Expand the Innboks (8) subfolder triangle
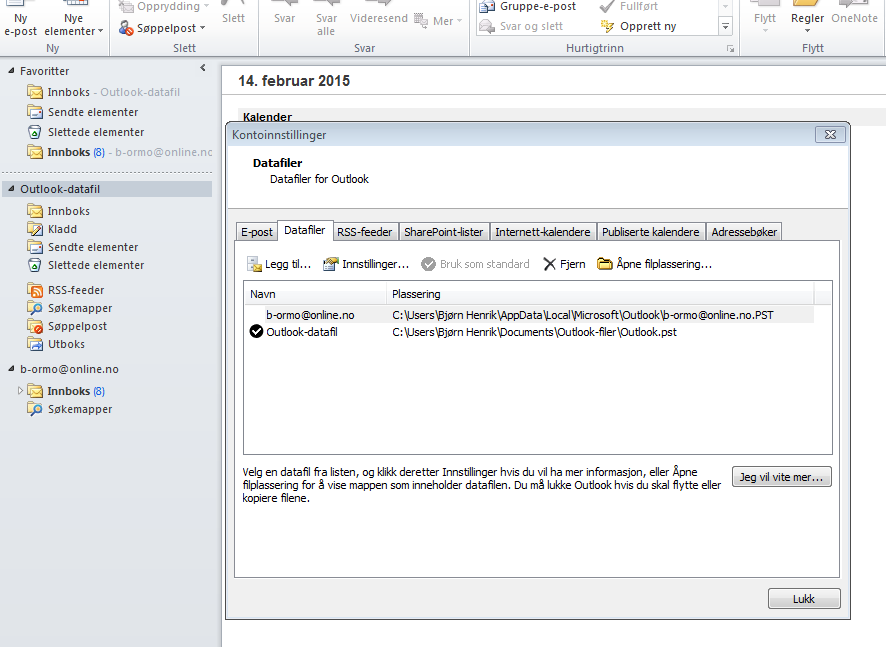 [20, 390]
